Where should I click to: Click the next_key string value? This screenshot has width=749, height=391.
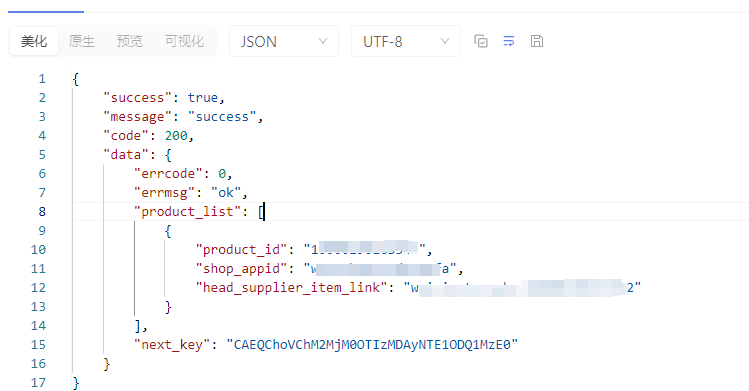click(372, 345)
